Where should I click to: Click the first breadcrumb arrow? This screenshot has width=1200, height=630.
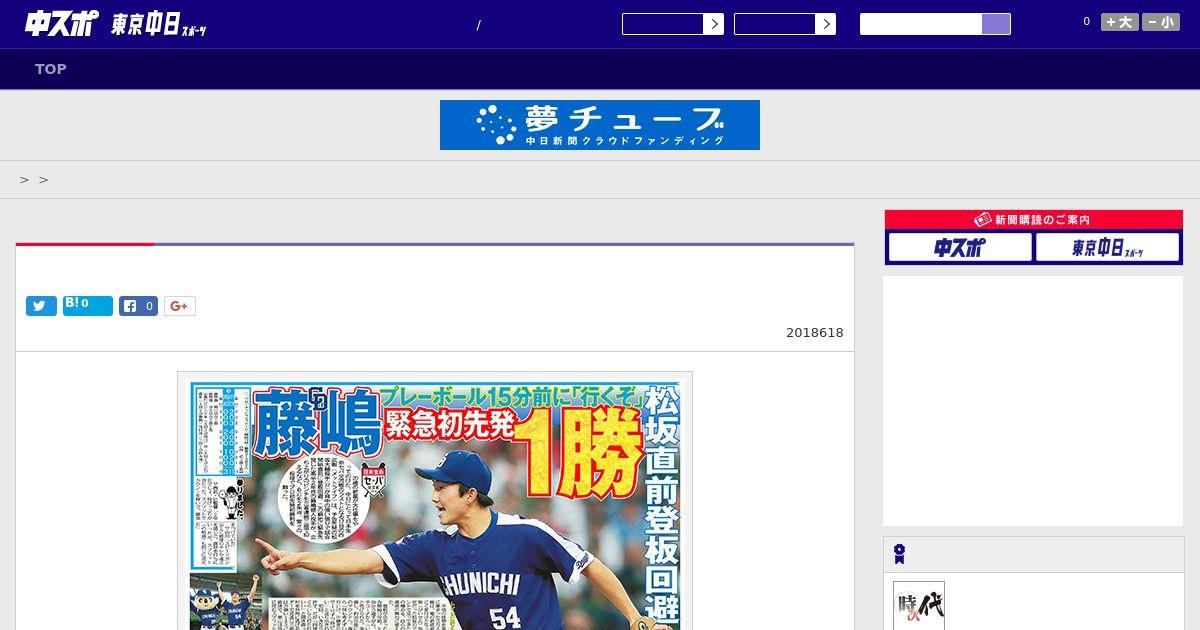point(24,180)
